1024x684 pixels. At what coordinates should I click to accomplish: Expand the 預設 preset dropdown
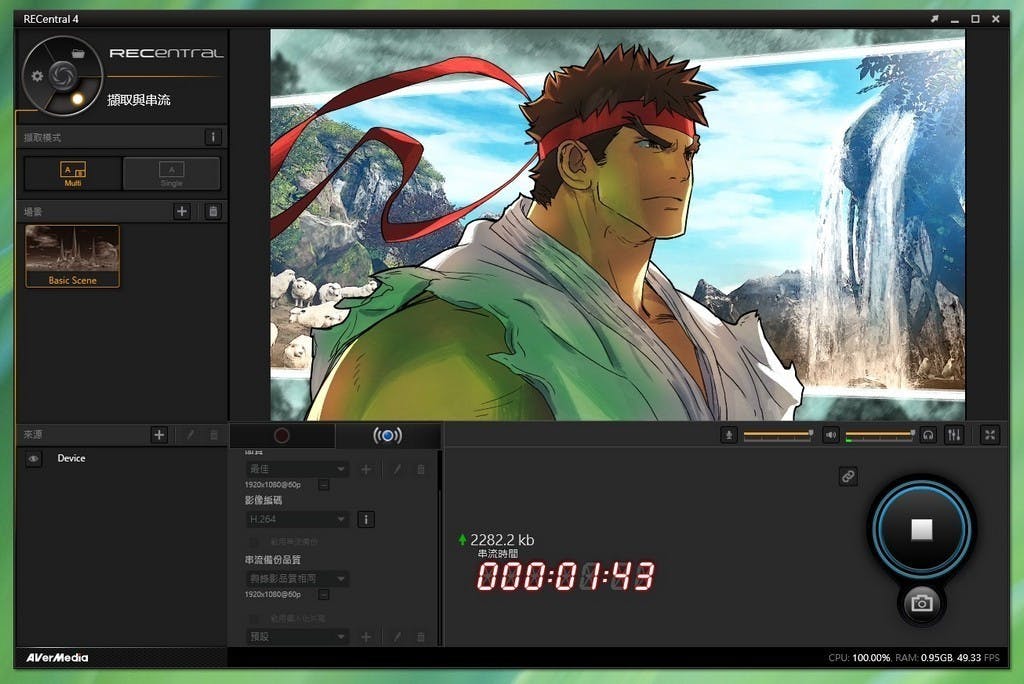pyautogui.click(x=298, y=637)
